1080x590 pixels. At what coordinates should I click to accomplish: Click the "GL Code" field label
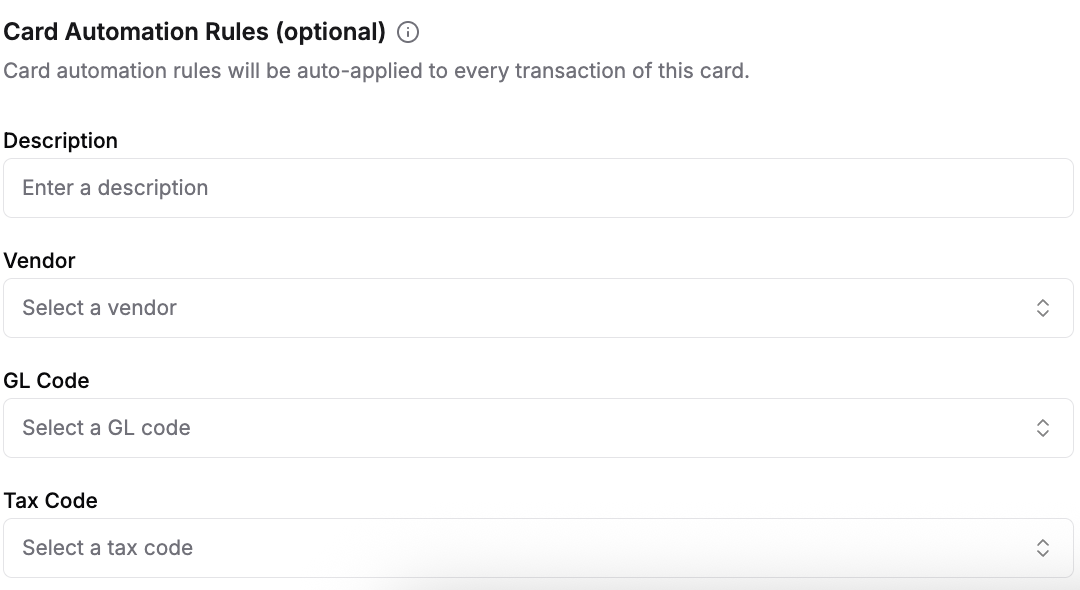tap(47, 381)
